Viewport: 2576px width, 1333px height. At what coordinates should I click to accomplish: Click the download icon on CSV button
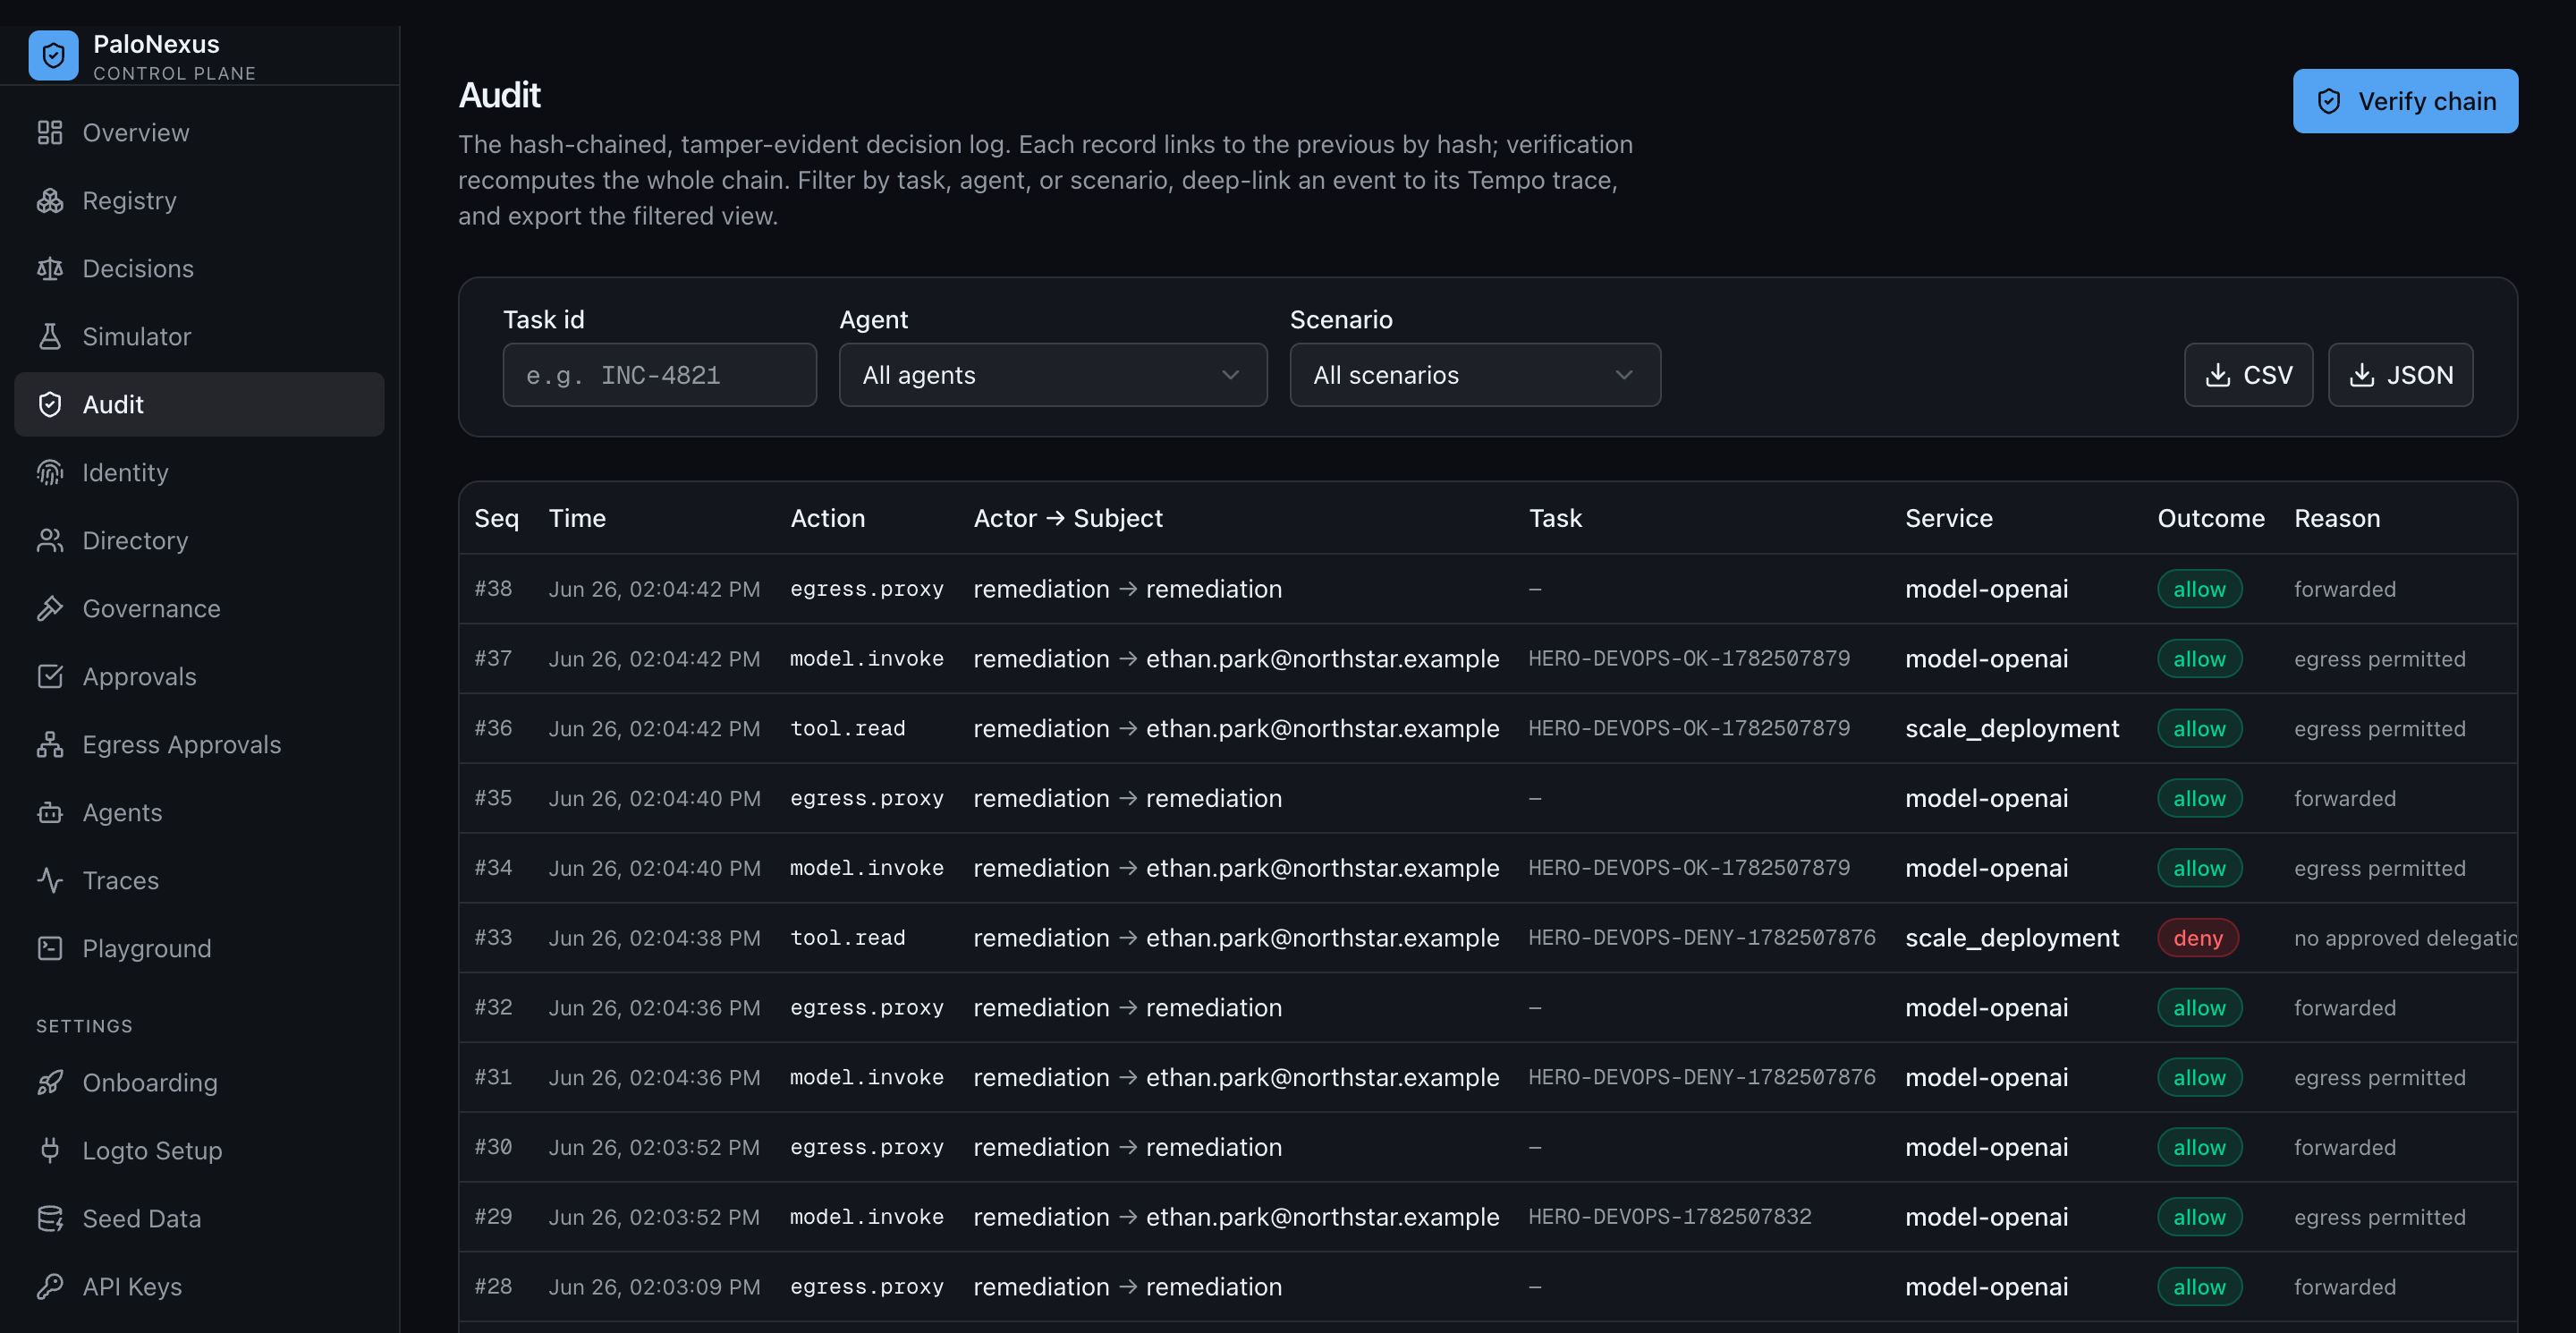[2217, 375]
